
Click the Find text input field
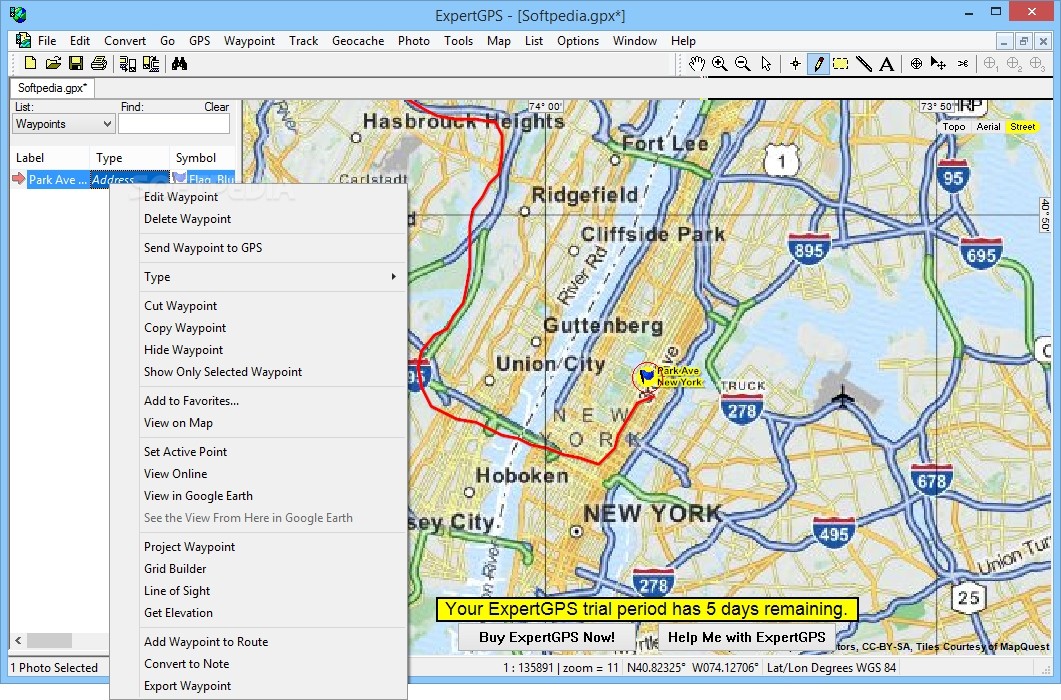click(174, 124)
